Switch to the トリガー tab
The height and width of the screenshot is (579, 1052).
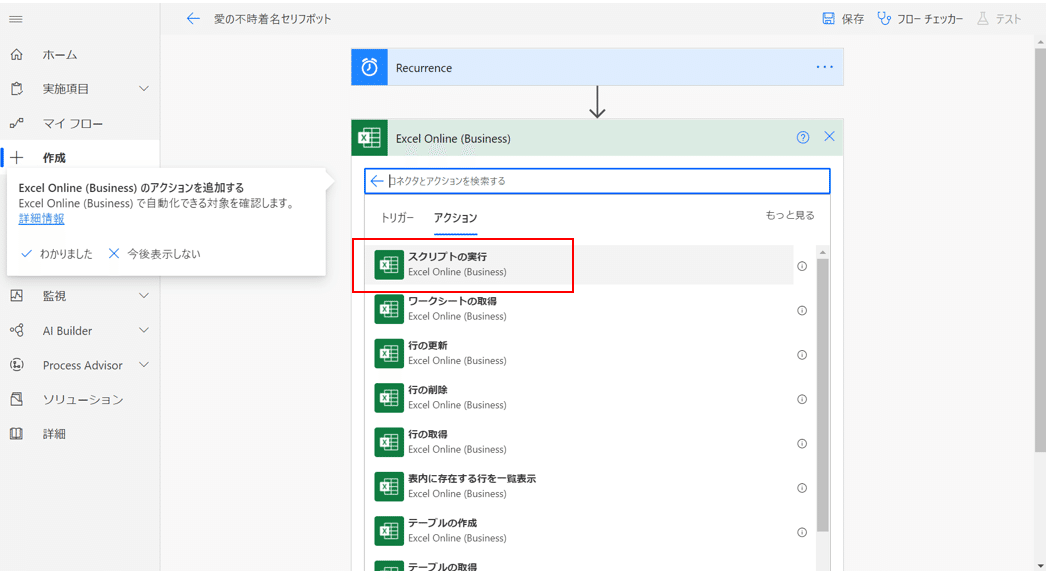[397, 218]
